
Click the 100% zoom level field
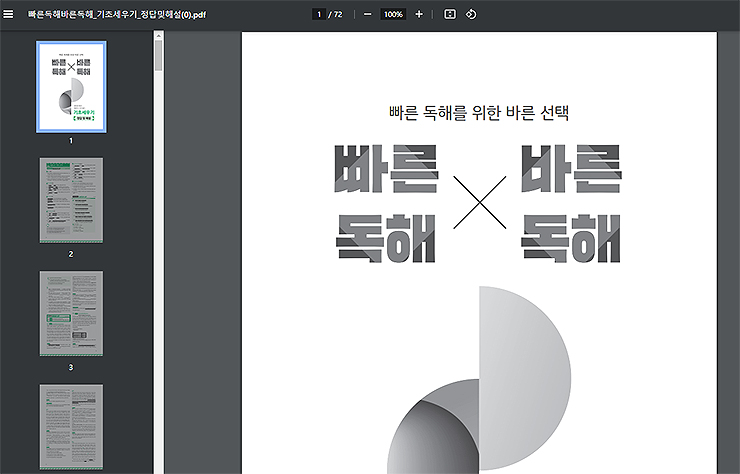coord(393,14)
